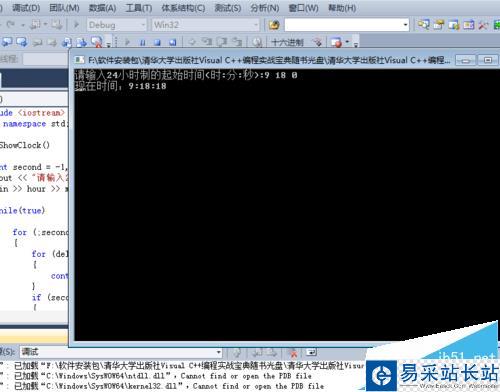Click the <iostream> include text

[x=41, y=113]
